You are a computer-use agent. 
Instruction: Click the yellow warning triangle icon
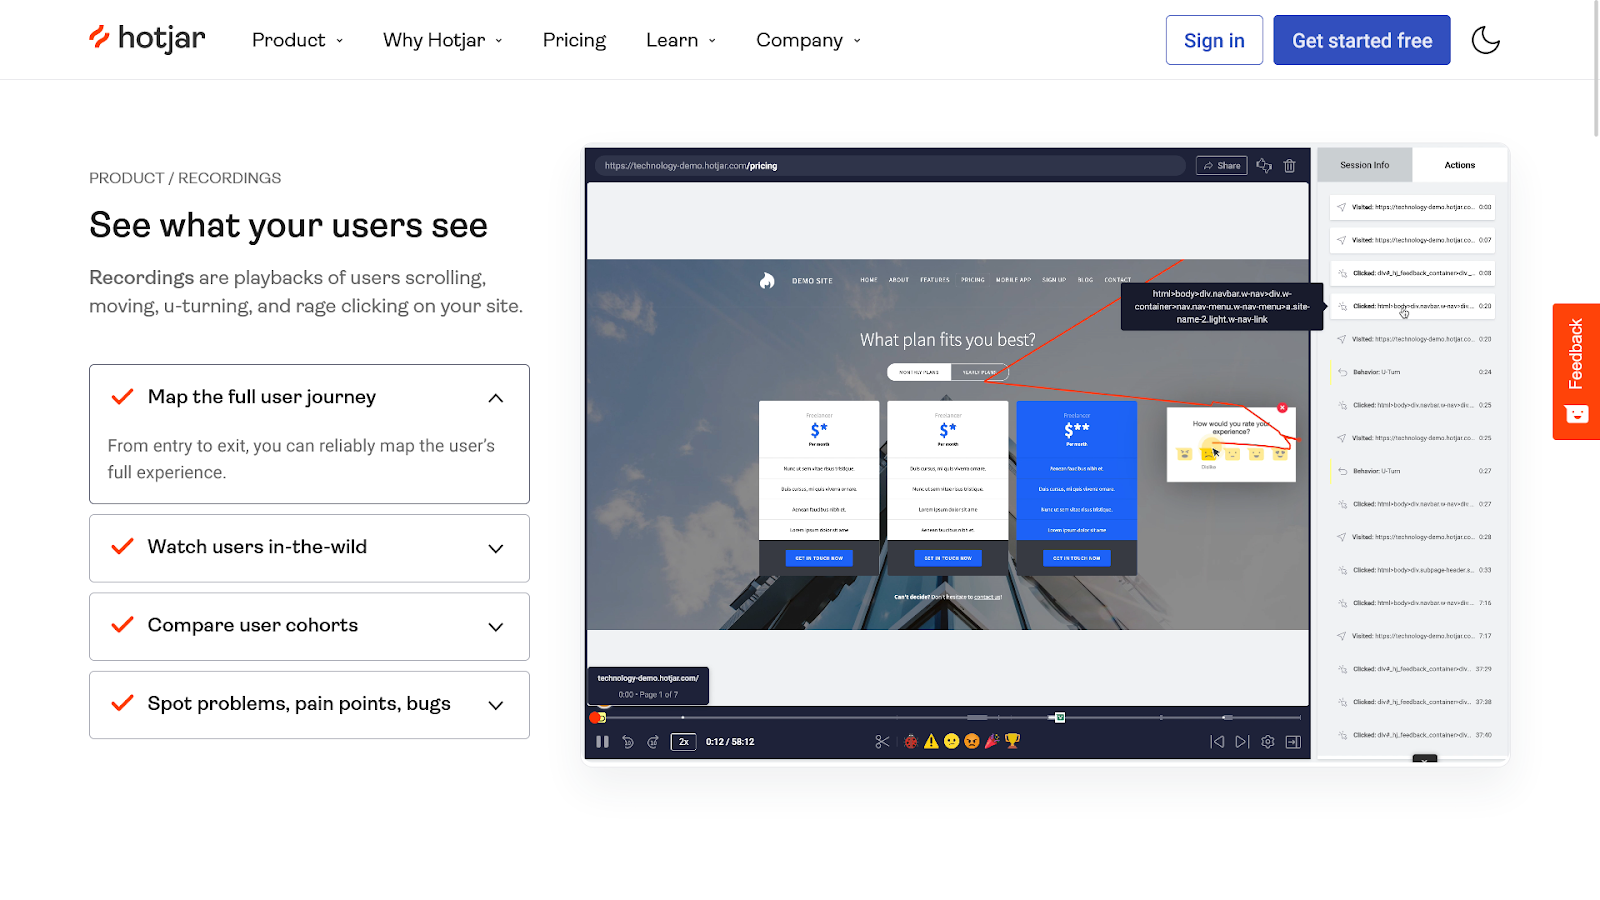tap(931, 742)
